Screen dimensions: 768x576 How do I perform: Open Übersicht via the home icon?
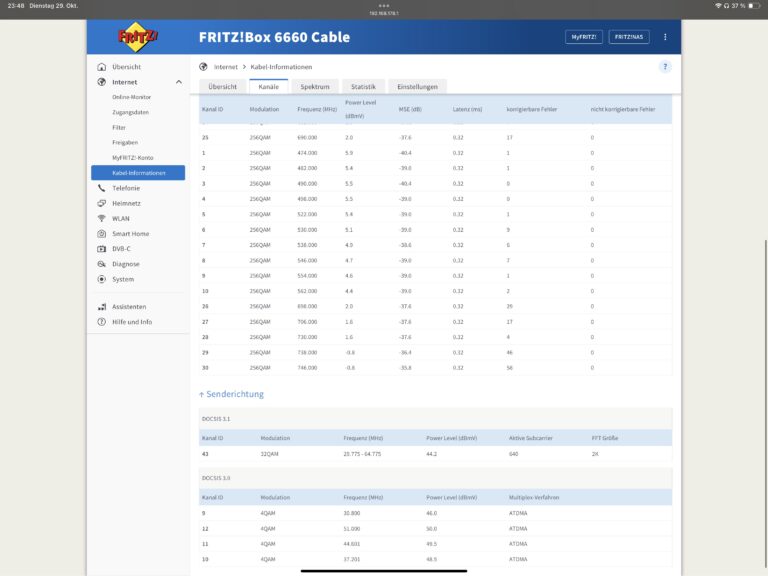point(102,67)
